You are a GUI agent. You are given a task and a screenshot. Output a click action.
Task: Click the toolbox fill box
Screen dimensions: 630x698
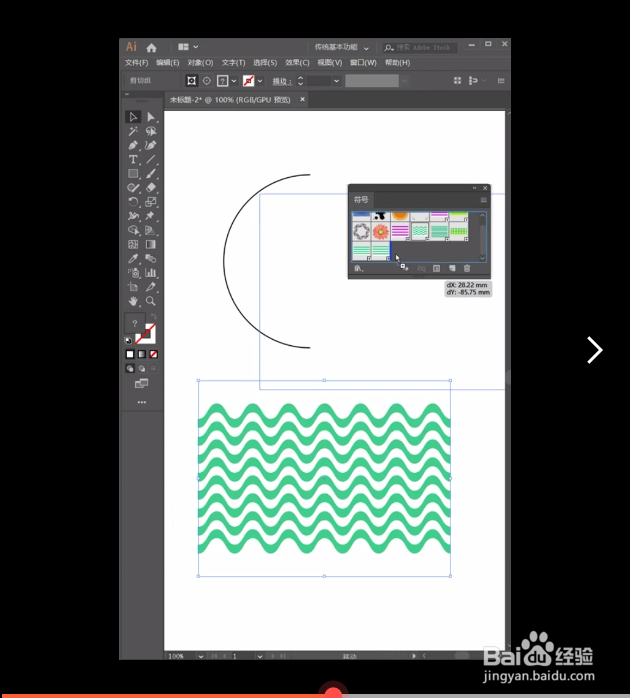pyautogui.click(x=134, y=324)
